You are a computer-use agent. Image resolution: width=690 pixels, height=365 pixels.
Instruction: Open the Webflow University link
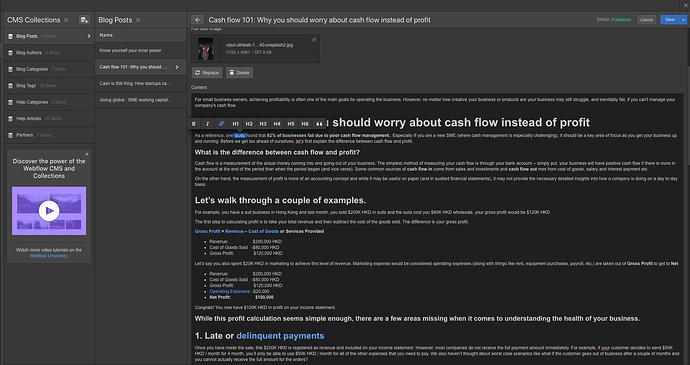pos(48,256)
